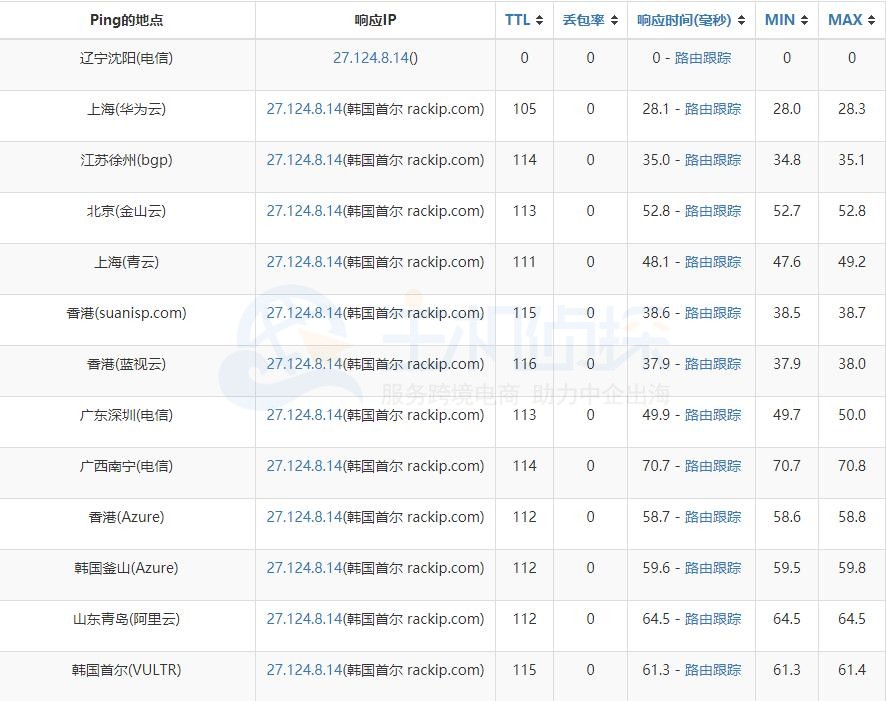Click the IP link in 上海(青云) row
The height and width of the screenshot is (701, 886).
pos(304,262)
